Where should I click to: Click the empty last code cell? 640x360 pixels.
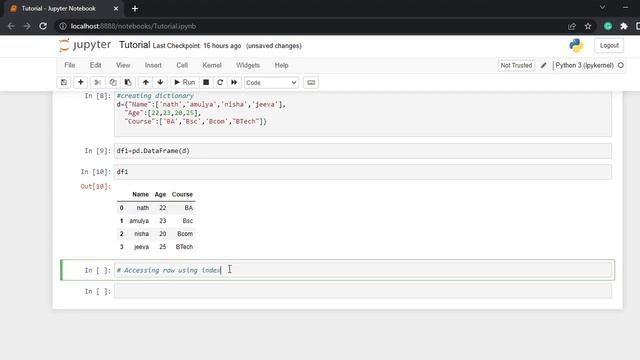[x=363, y=291]
